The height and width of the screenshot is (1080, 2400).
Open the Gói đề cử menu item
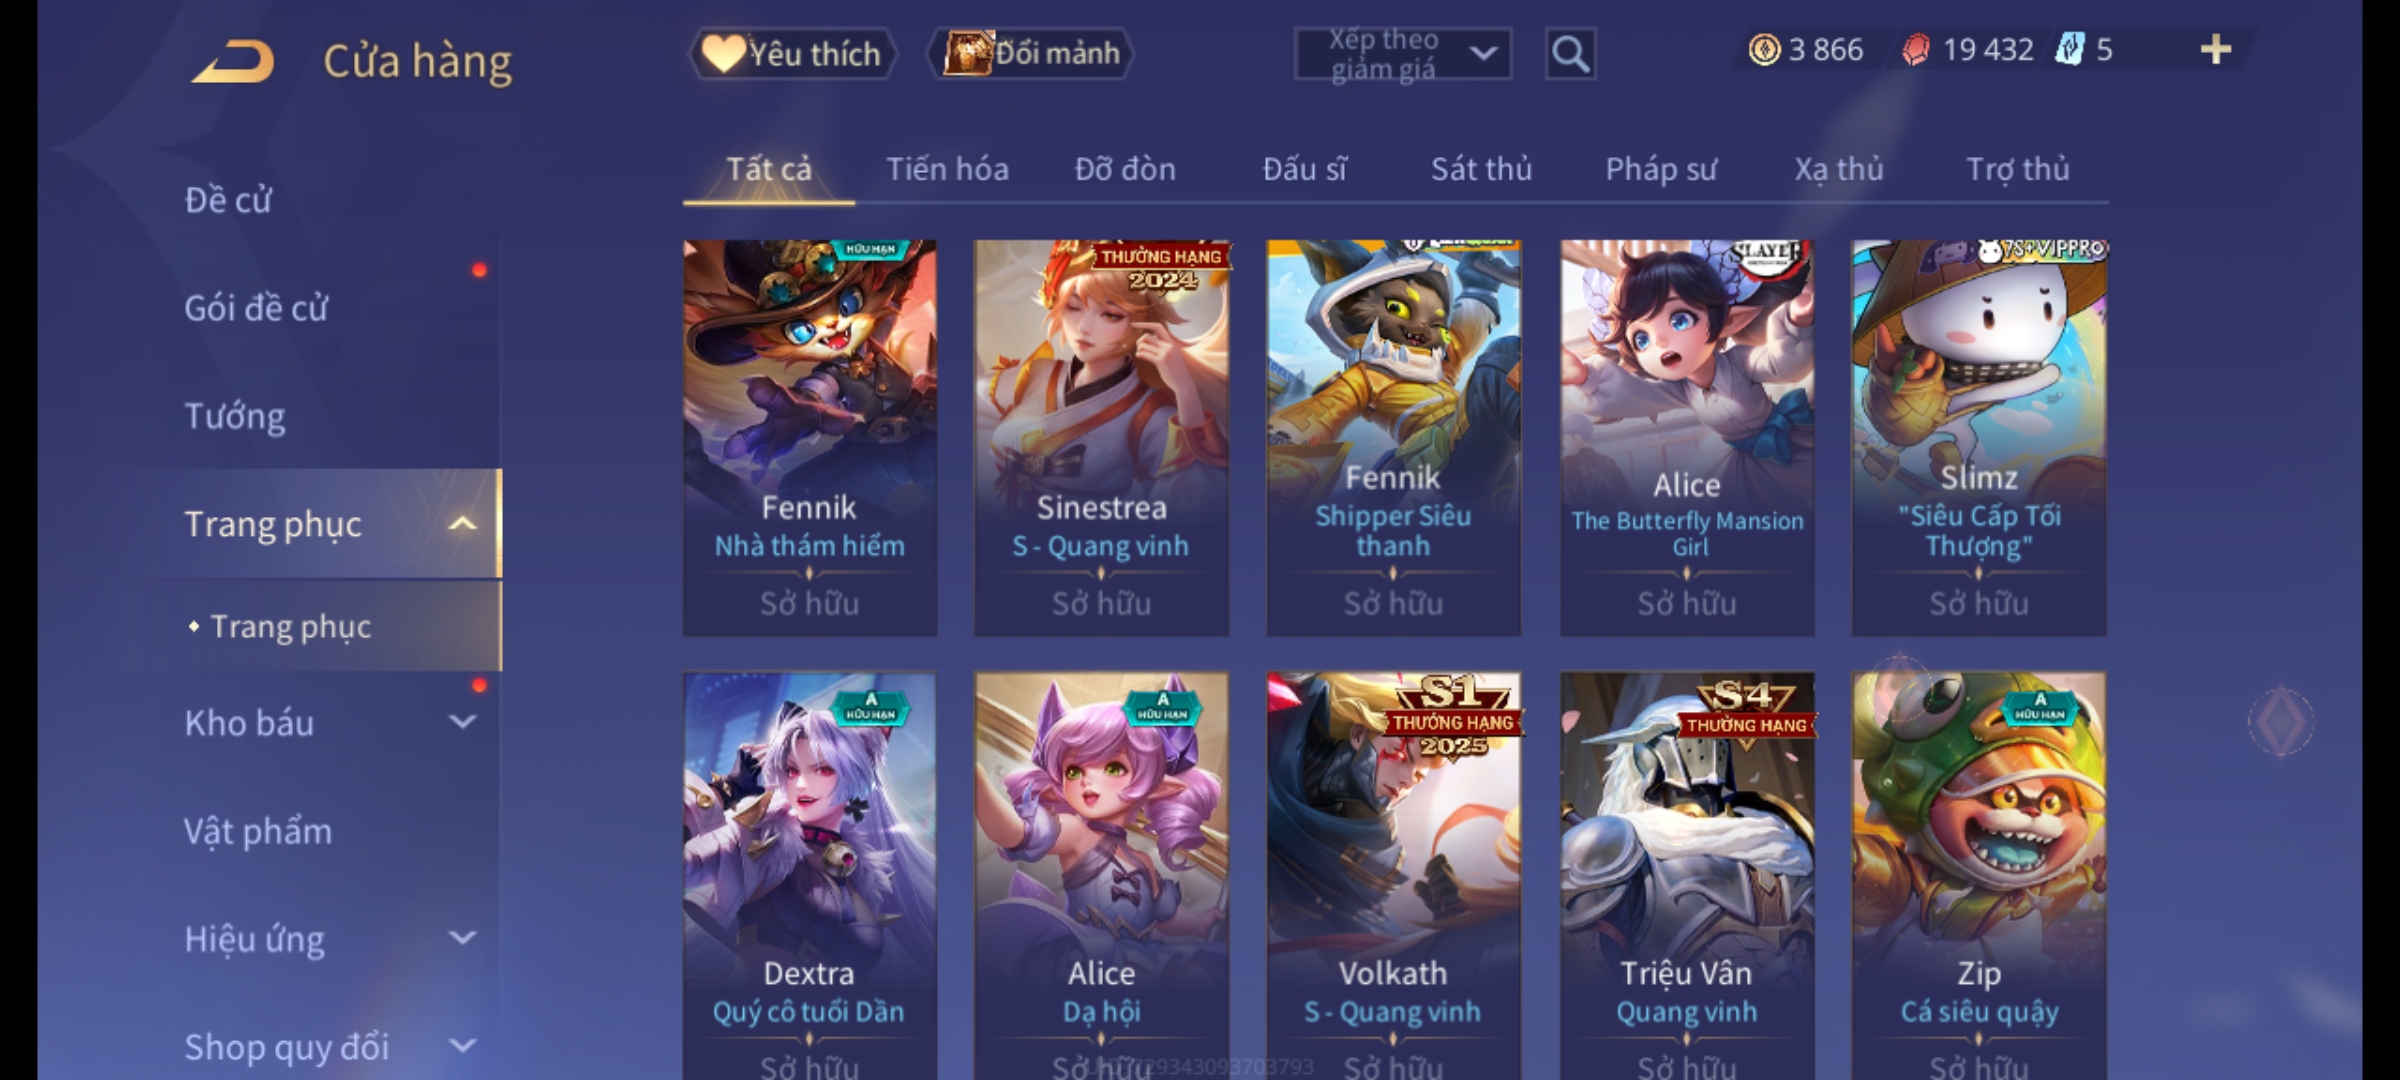[x=256, y=308]
